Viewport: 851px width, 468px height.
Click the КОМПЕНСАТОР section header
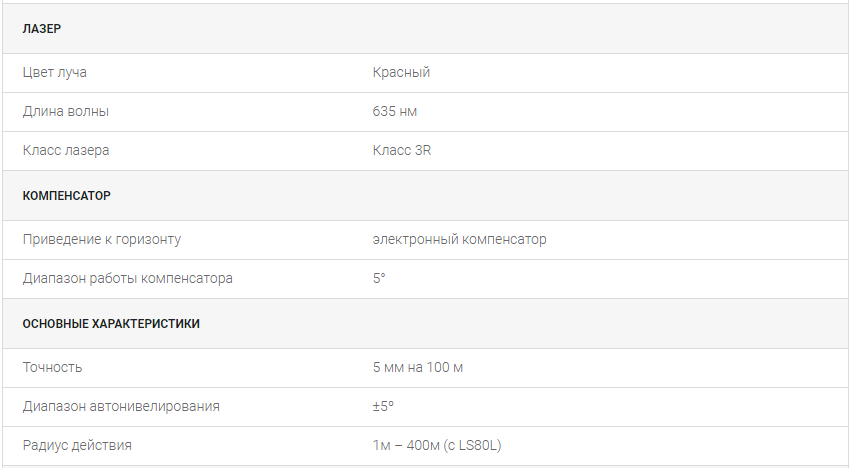[66, 196]
